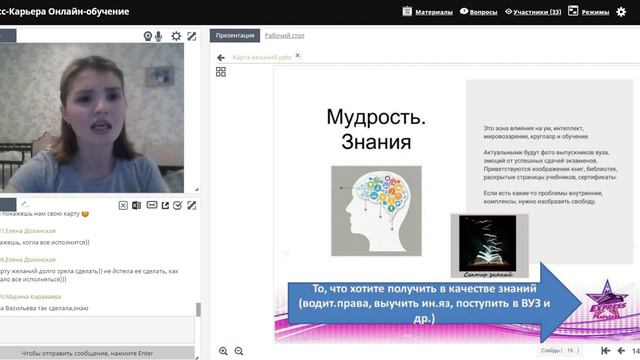Open the Карта желаний.pptx file tab
640x360 pixels.
point(262,58)
